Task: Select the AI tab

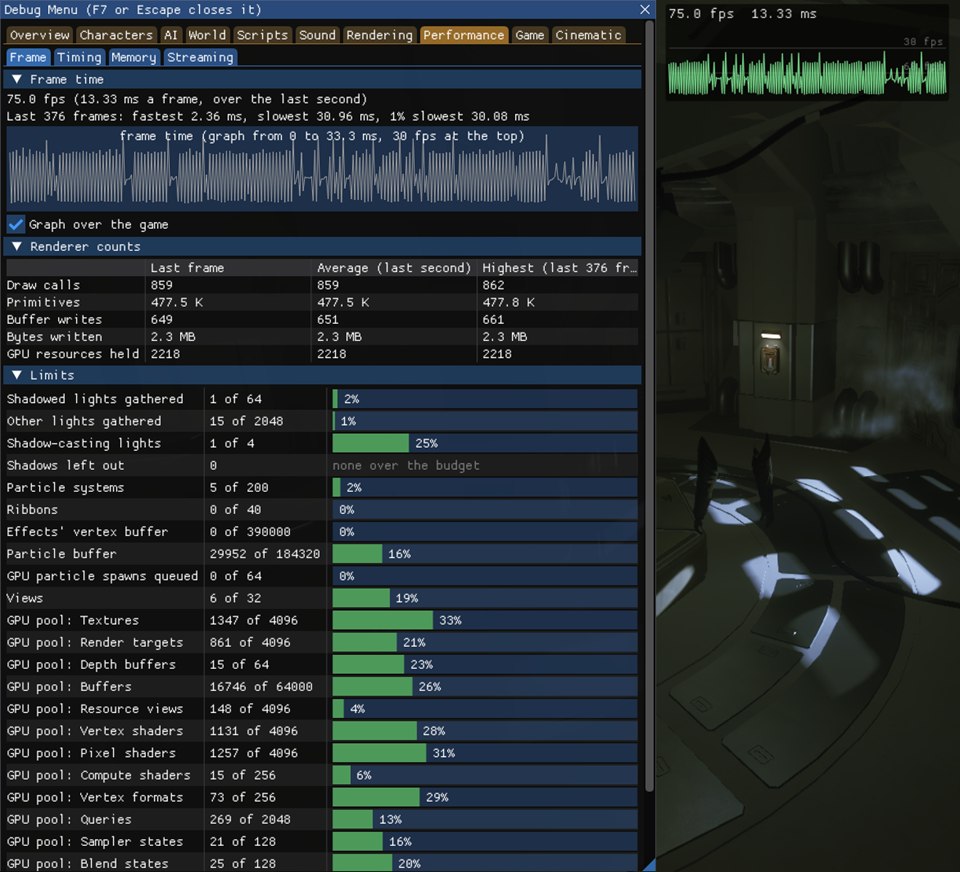Action: 170,35
